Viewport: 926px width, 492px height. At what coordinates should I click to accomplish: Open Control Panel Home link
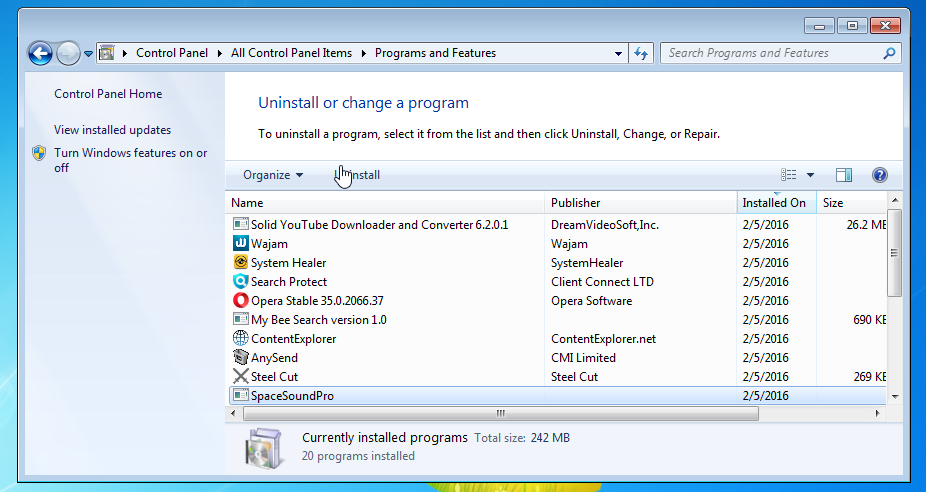click(x=108, y=94)
